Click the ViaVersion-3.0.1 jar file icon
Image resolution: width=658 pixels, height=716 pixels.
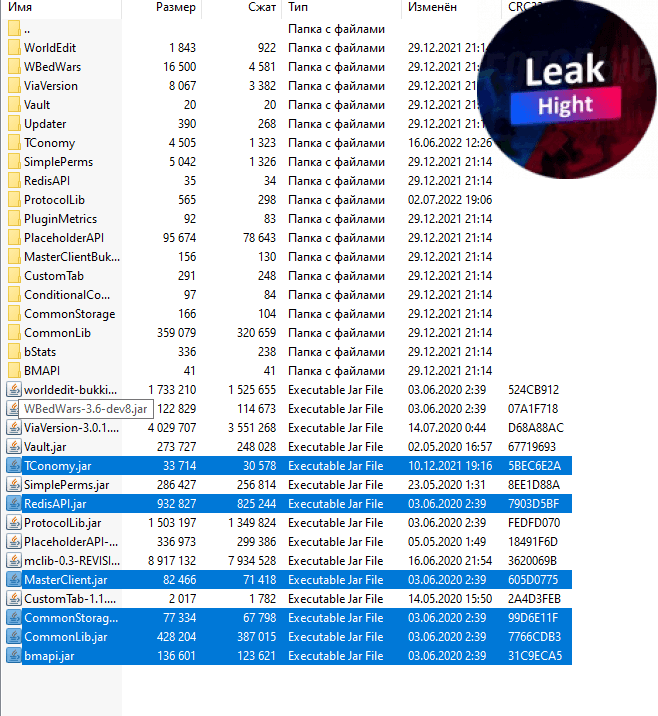pos(14,428)
